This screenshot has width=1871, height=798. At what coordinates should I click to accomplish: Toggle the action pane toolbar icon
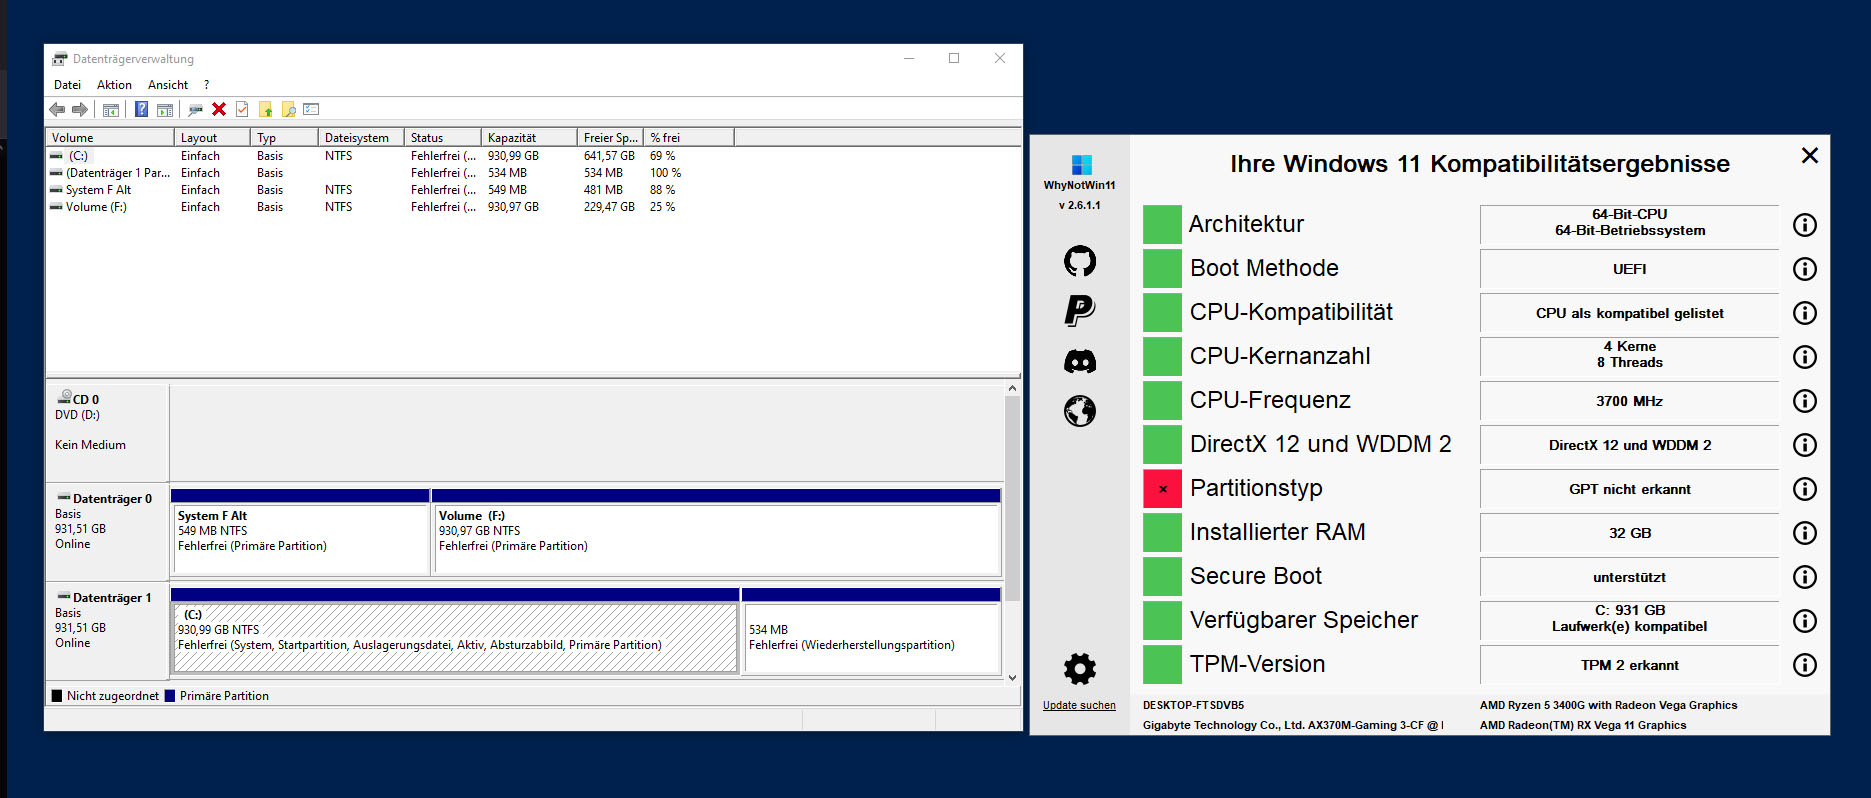click(x=165, y=109)
